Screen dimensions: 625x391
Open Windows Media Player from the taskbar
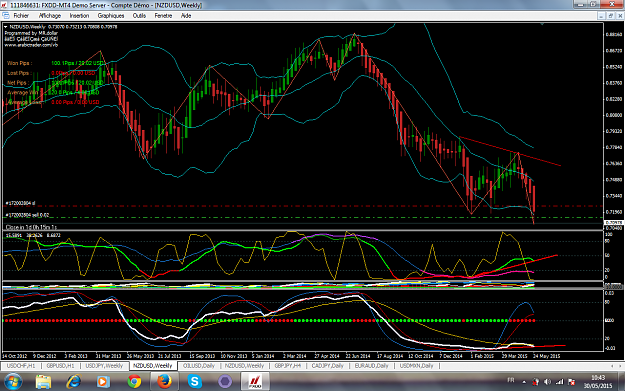click(x=104, y=381)
